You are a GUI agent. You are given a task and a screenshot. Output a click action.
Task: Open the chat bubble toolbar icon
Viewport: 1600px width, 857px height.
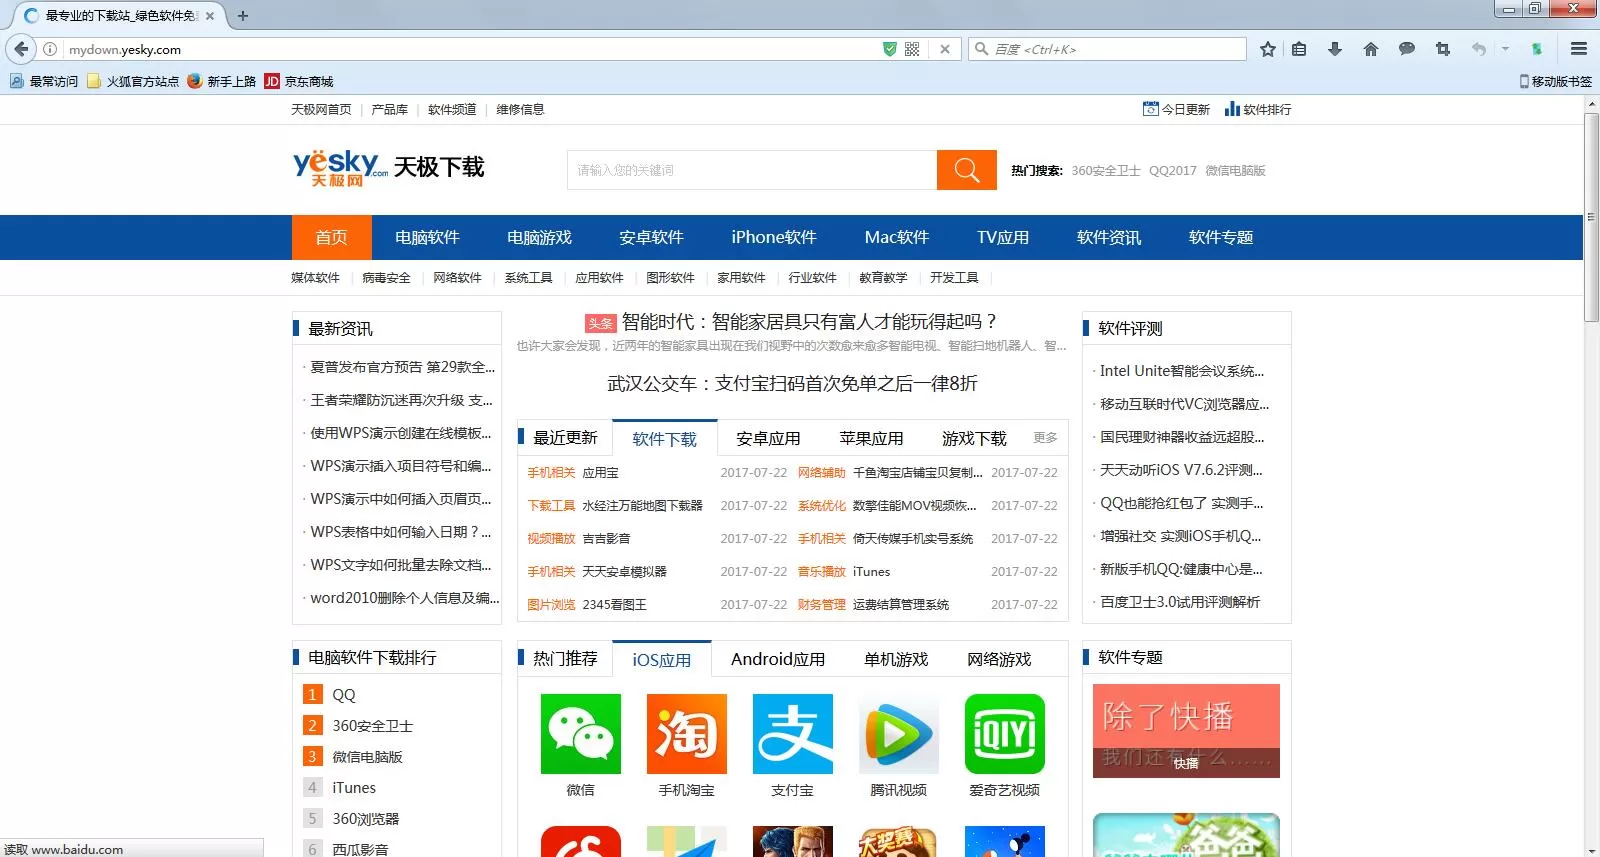pos(1407,49)
